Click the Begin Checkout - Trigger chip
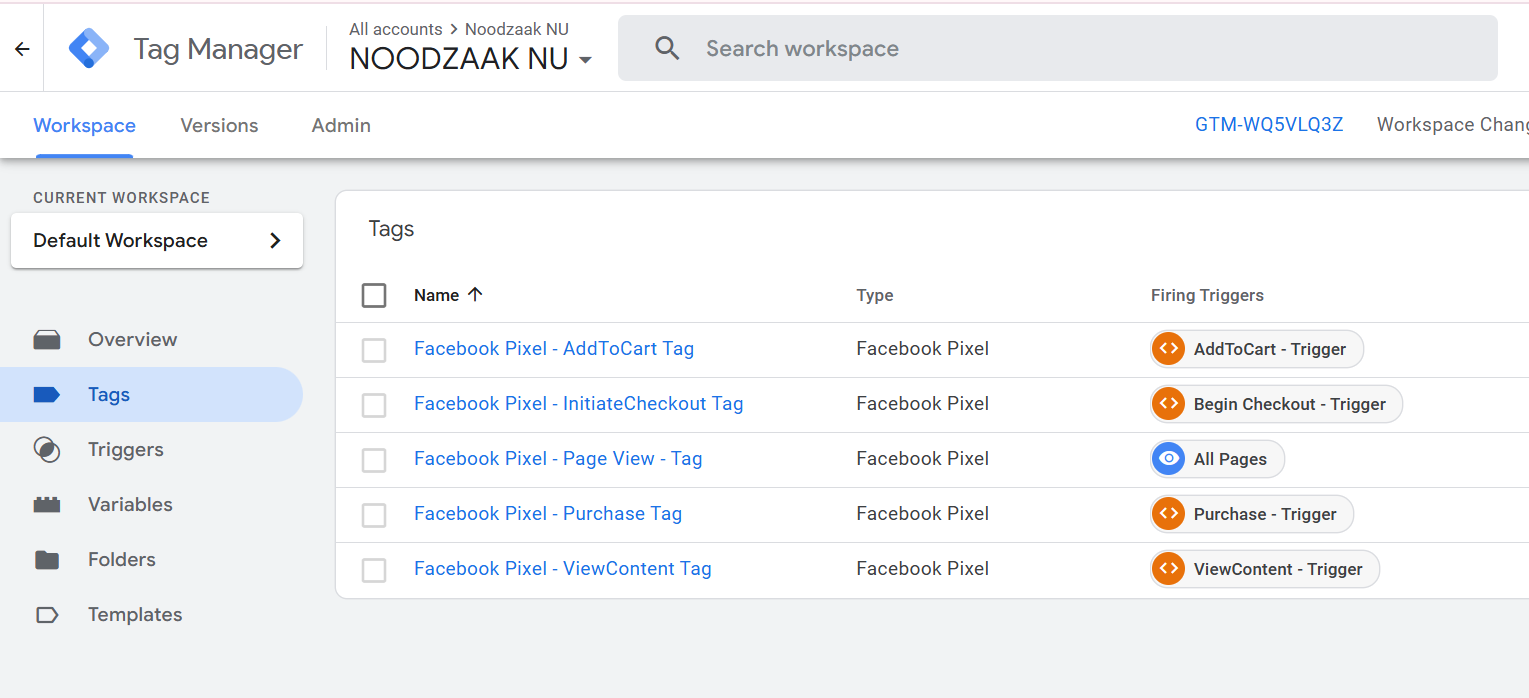The height and width of the screenshot is (698, 1529). click(1276, 404)
